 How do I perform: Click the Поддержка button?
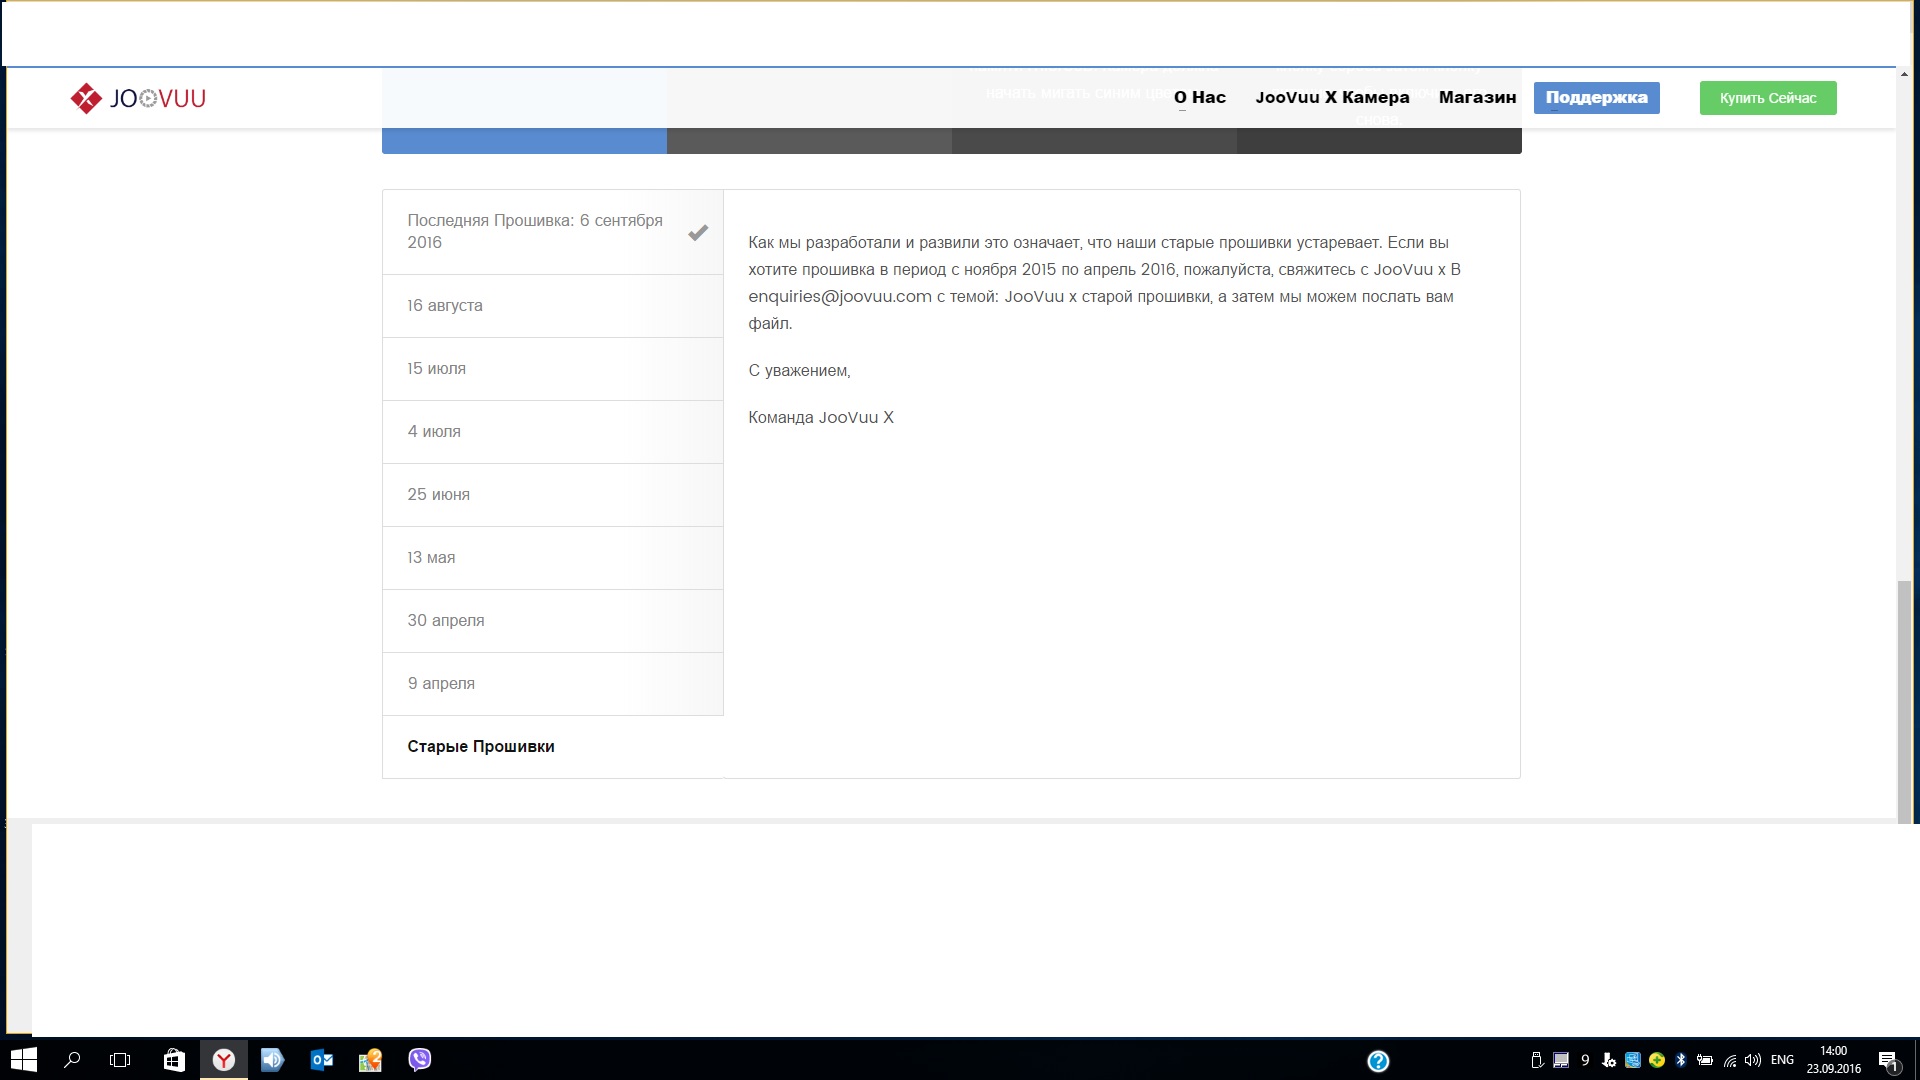[x=1596, y=98]
